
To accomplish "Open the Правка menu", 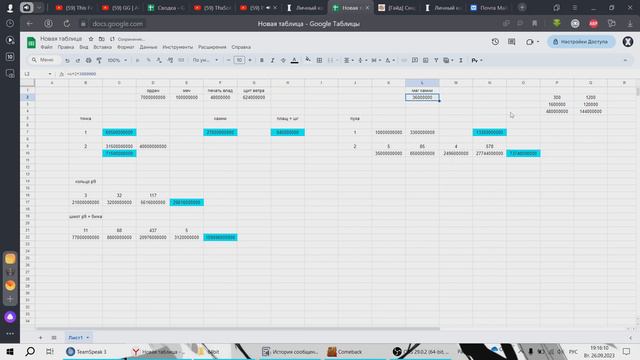I will coord(66,47).
